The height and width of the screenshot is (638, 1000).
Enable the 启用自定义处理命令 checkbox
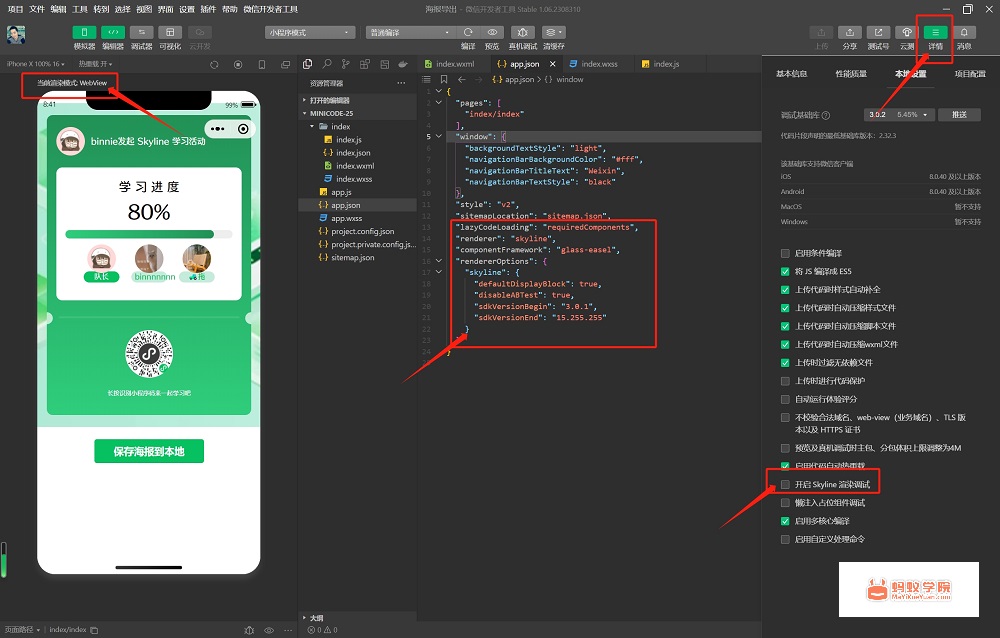(x=785, y=540)
